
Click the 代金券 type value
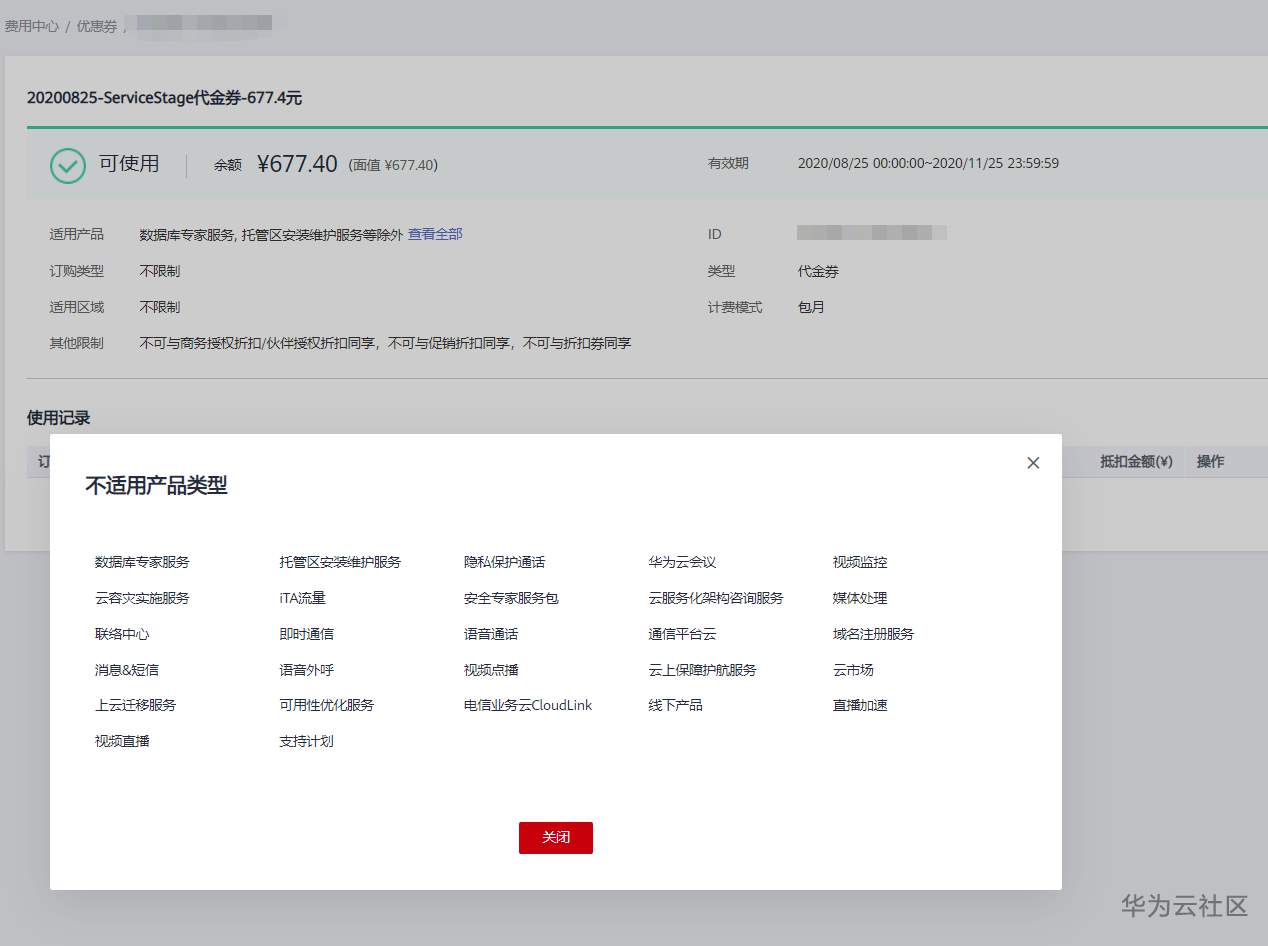point(818,271)
